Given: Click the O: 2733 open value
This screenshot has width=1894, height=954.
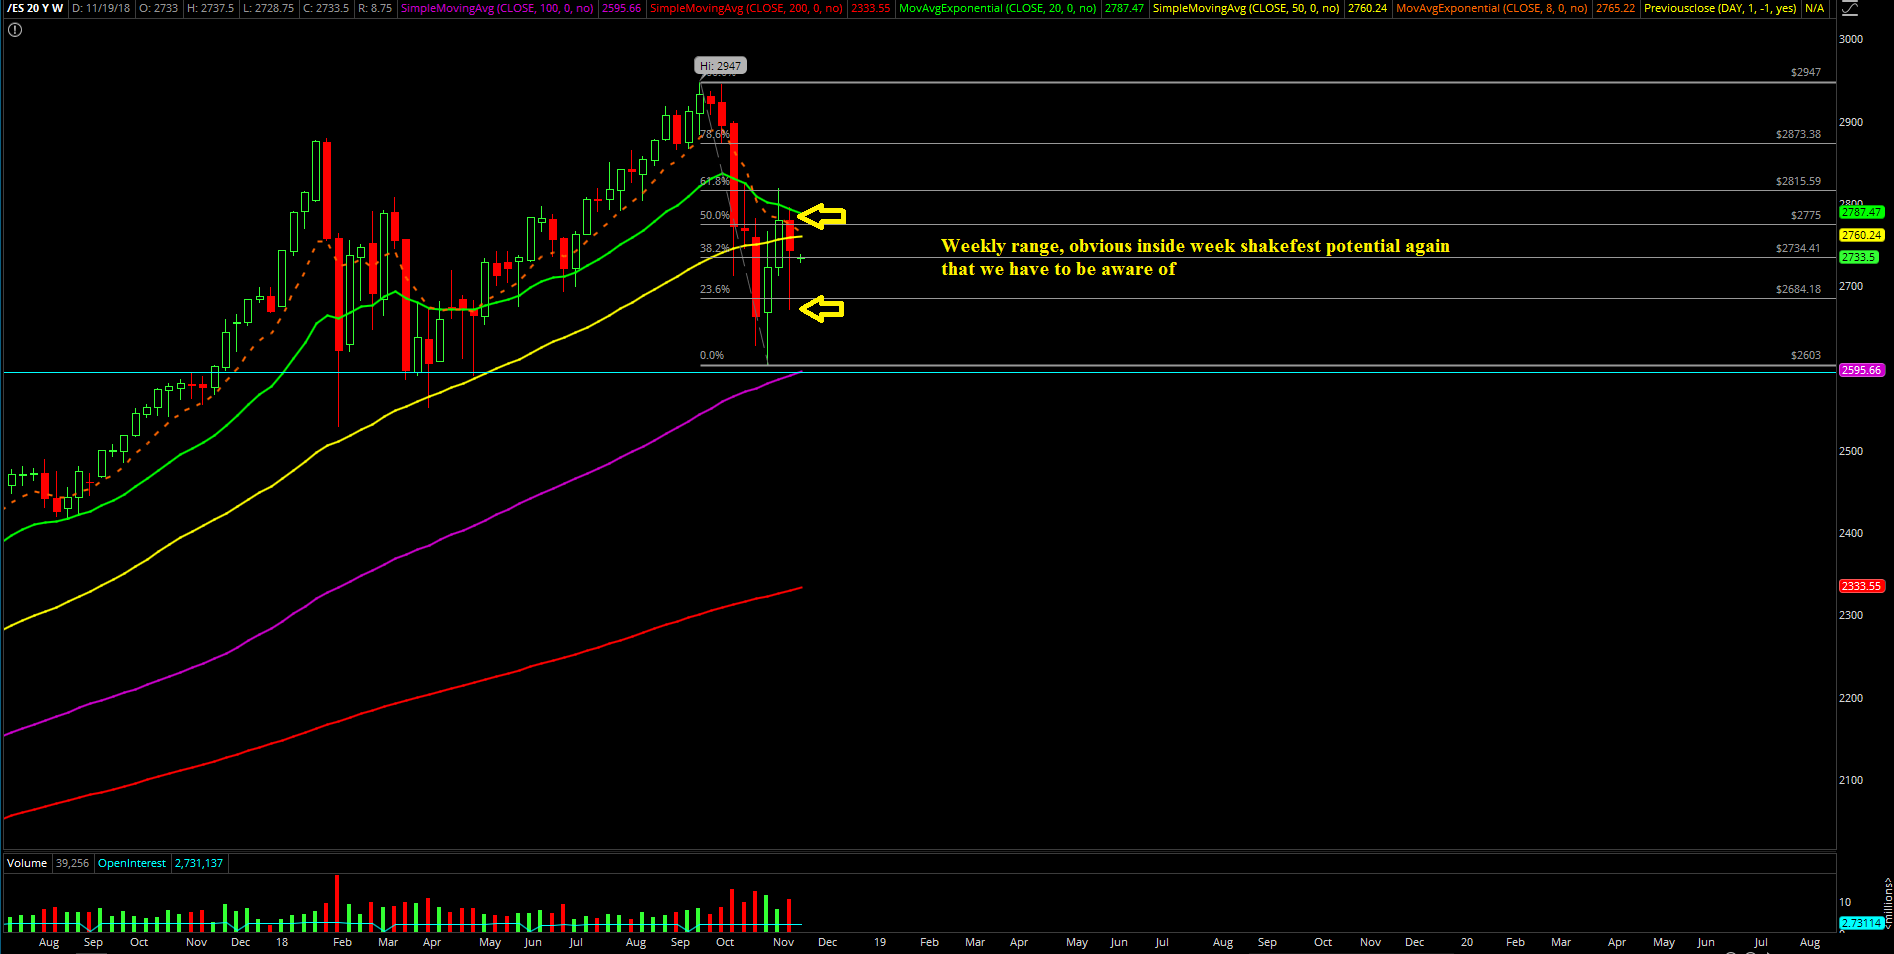Looking at the screenshot, I should click(158, 8).
